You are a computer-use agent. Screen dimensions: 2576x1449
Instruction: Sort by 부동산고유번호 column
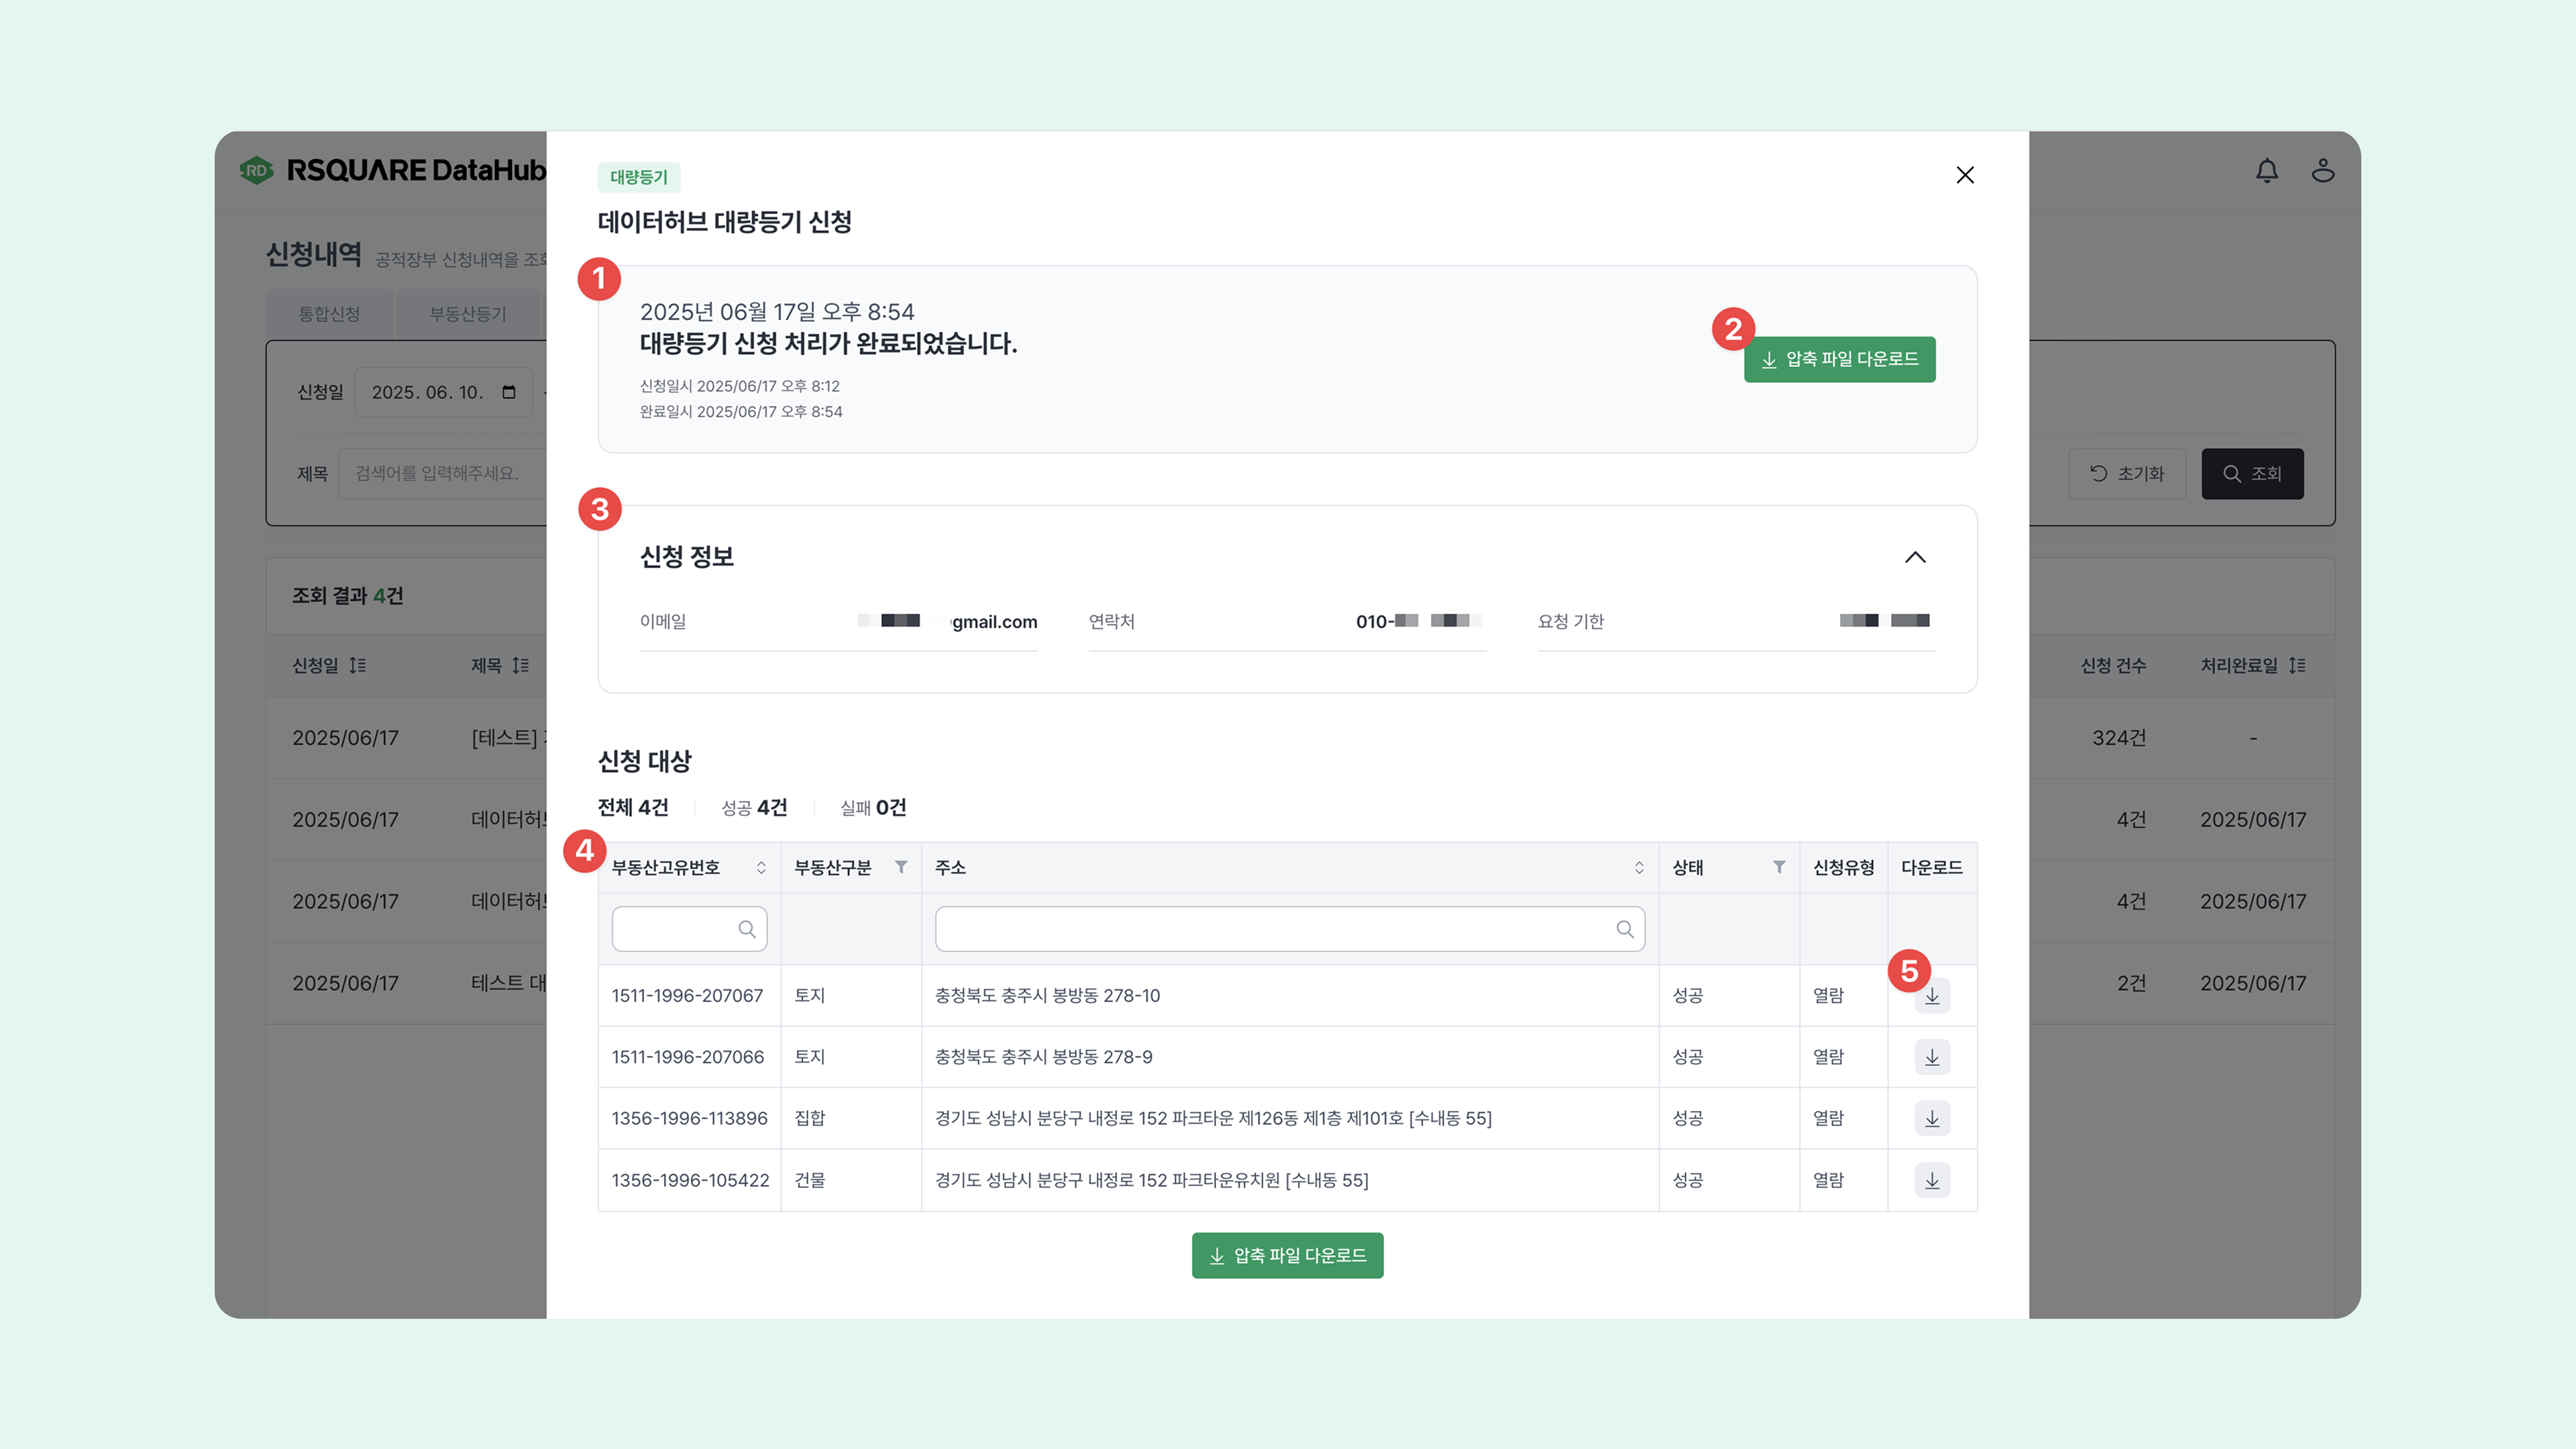coord(761,867)
